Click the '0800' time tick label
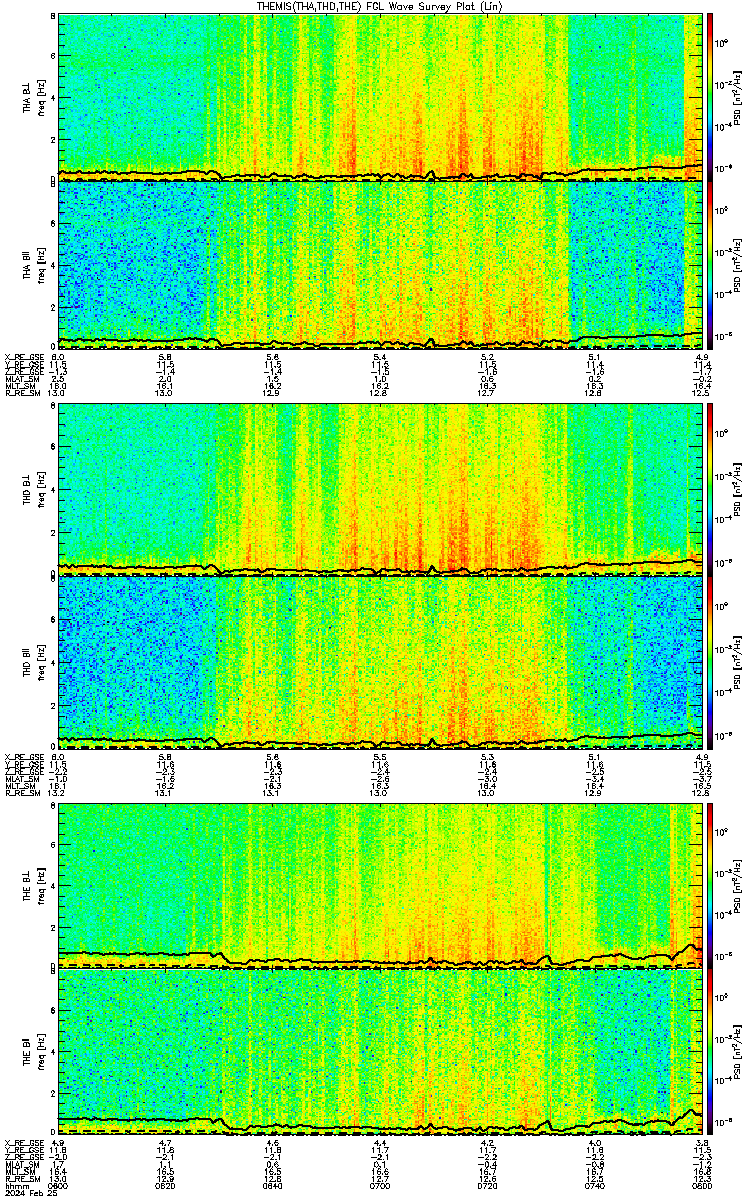The image size is (750, 1200). coord(701,1186)
